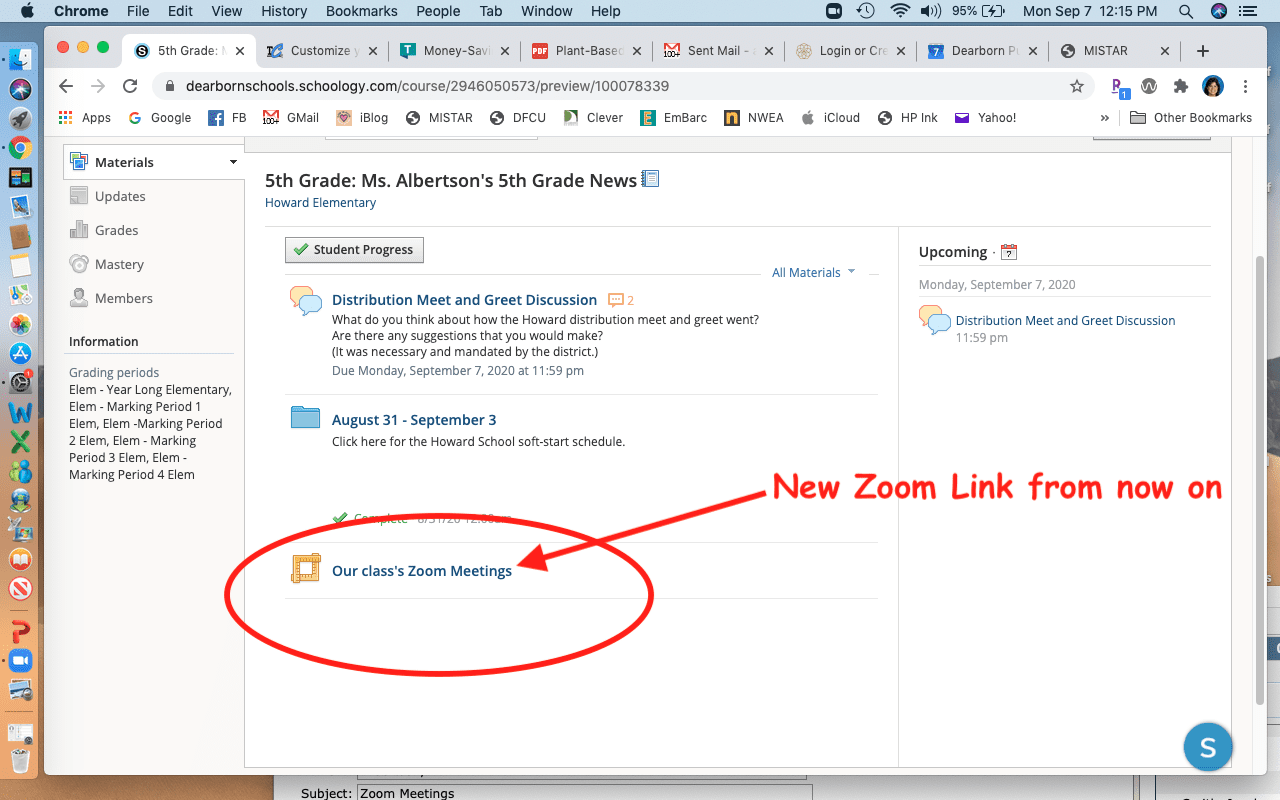Open the Other Bookmarks folder
The height and width of the screenshot is (800, 1280).
click(1191, 117)
